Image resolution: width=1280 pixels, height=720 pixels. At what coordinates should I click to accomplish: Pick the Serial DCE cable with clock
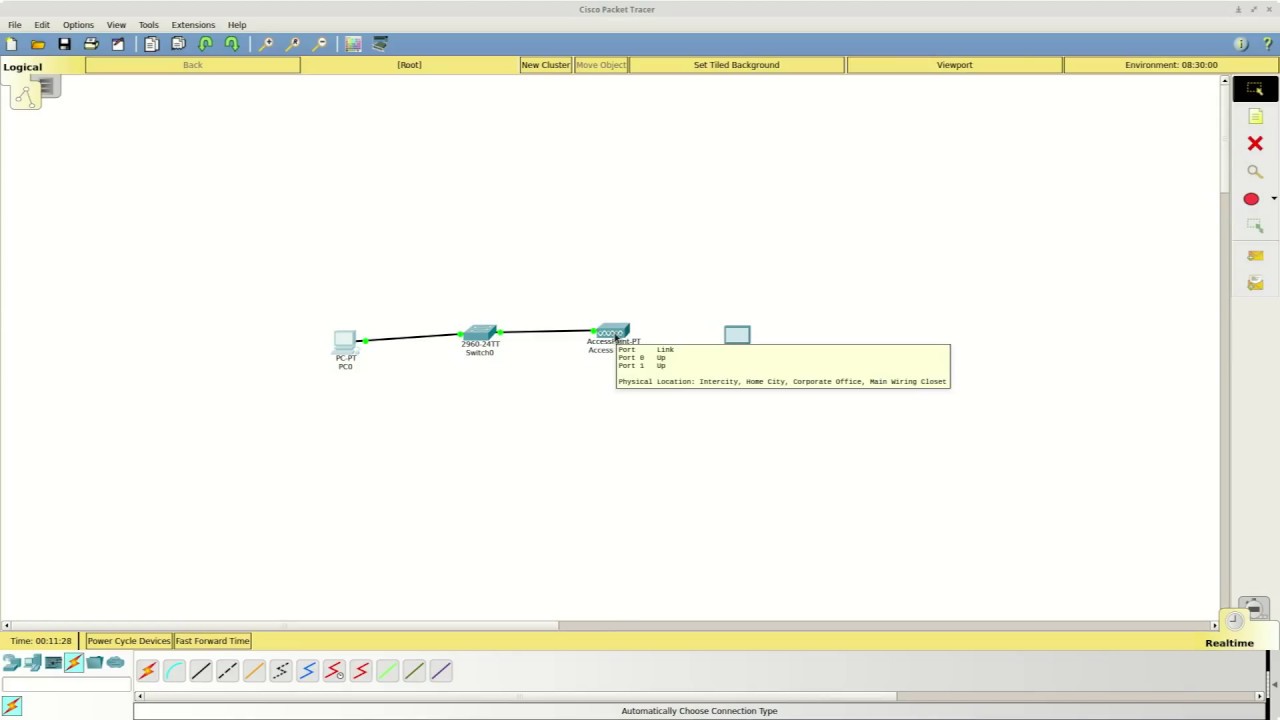click(334, 671)
